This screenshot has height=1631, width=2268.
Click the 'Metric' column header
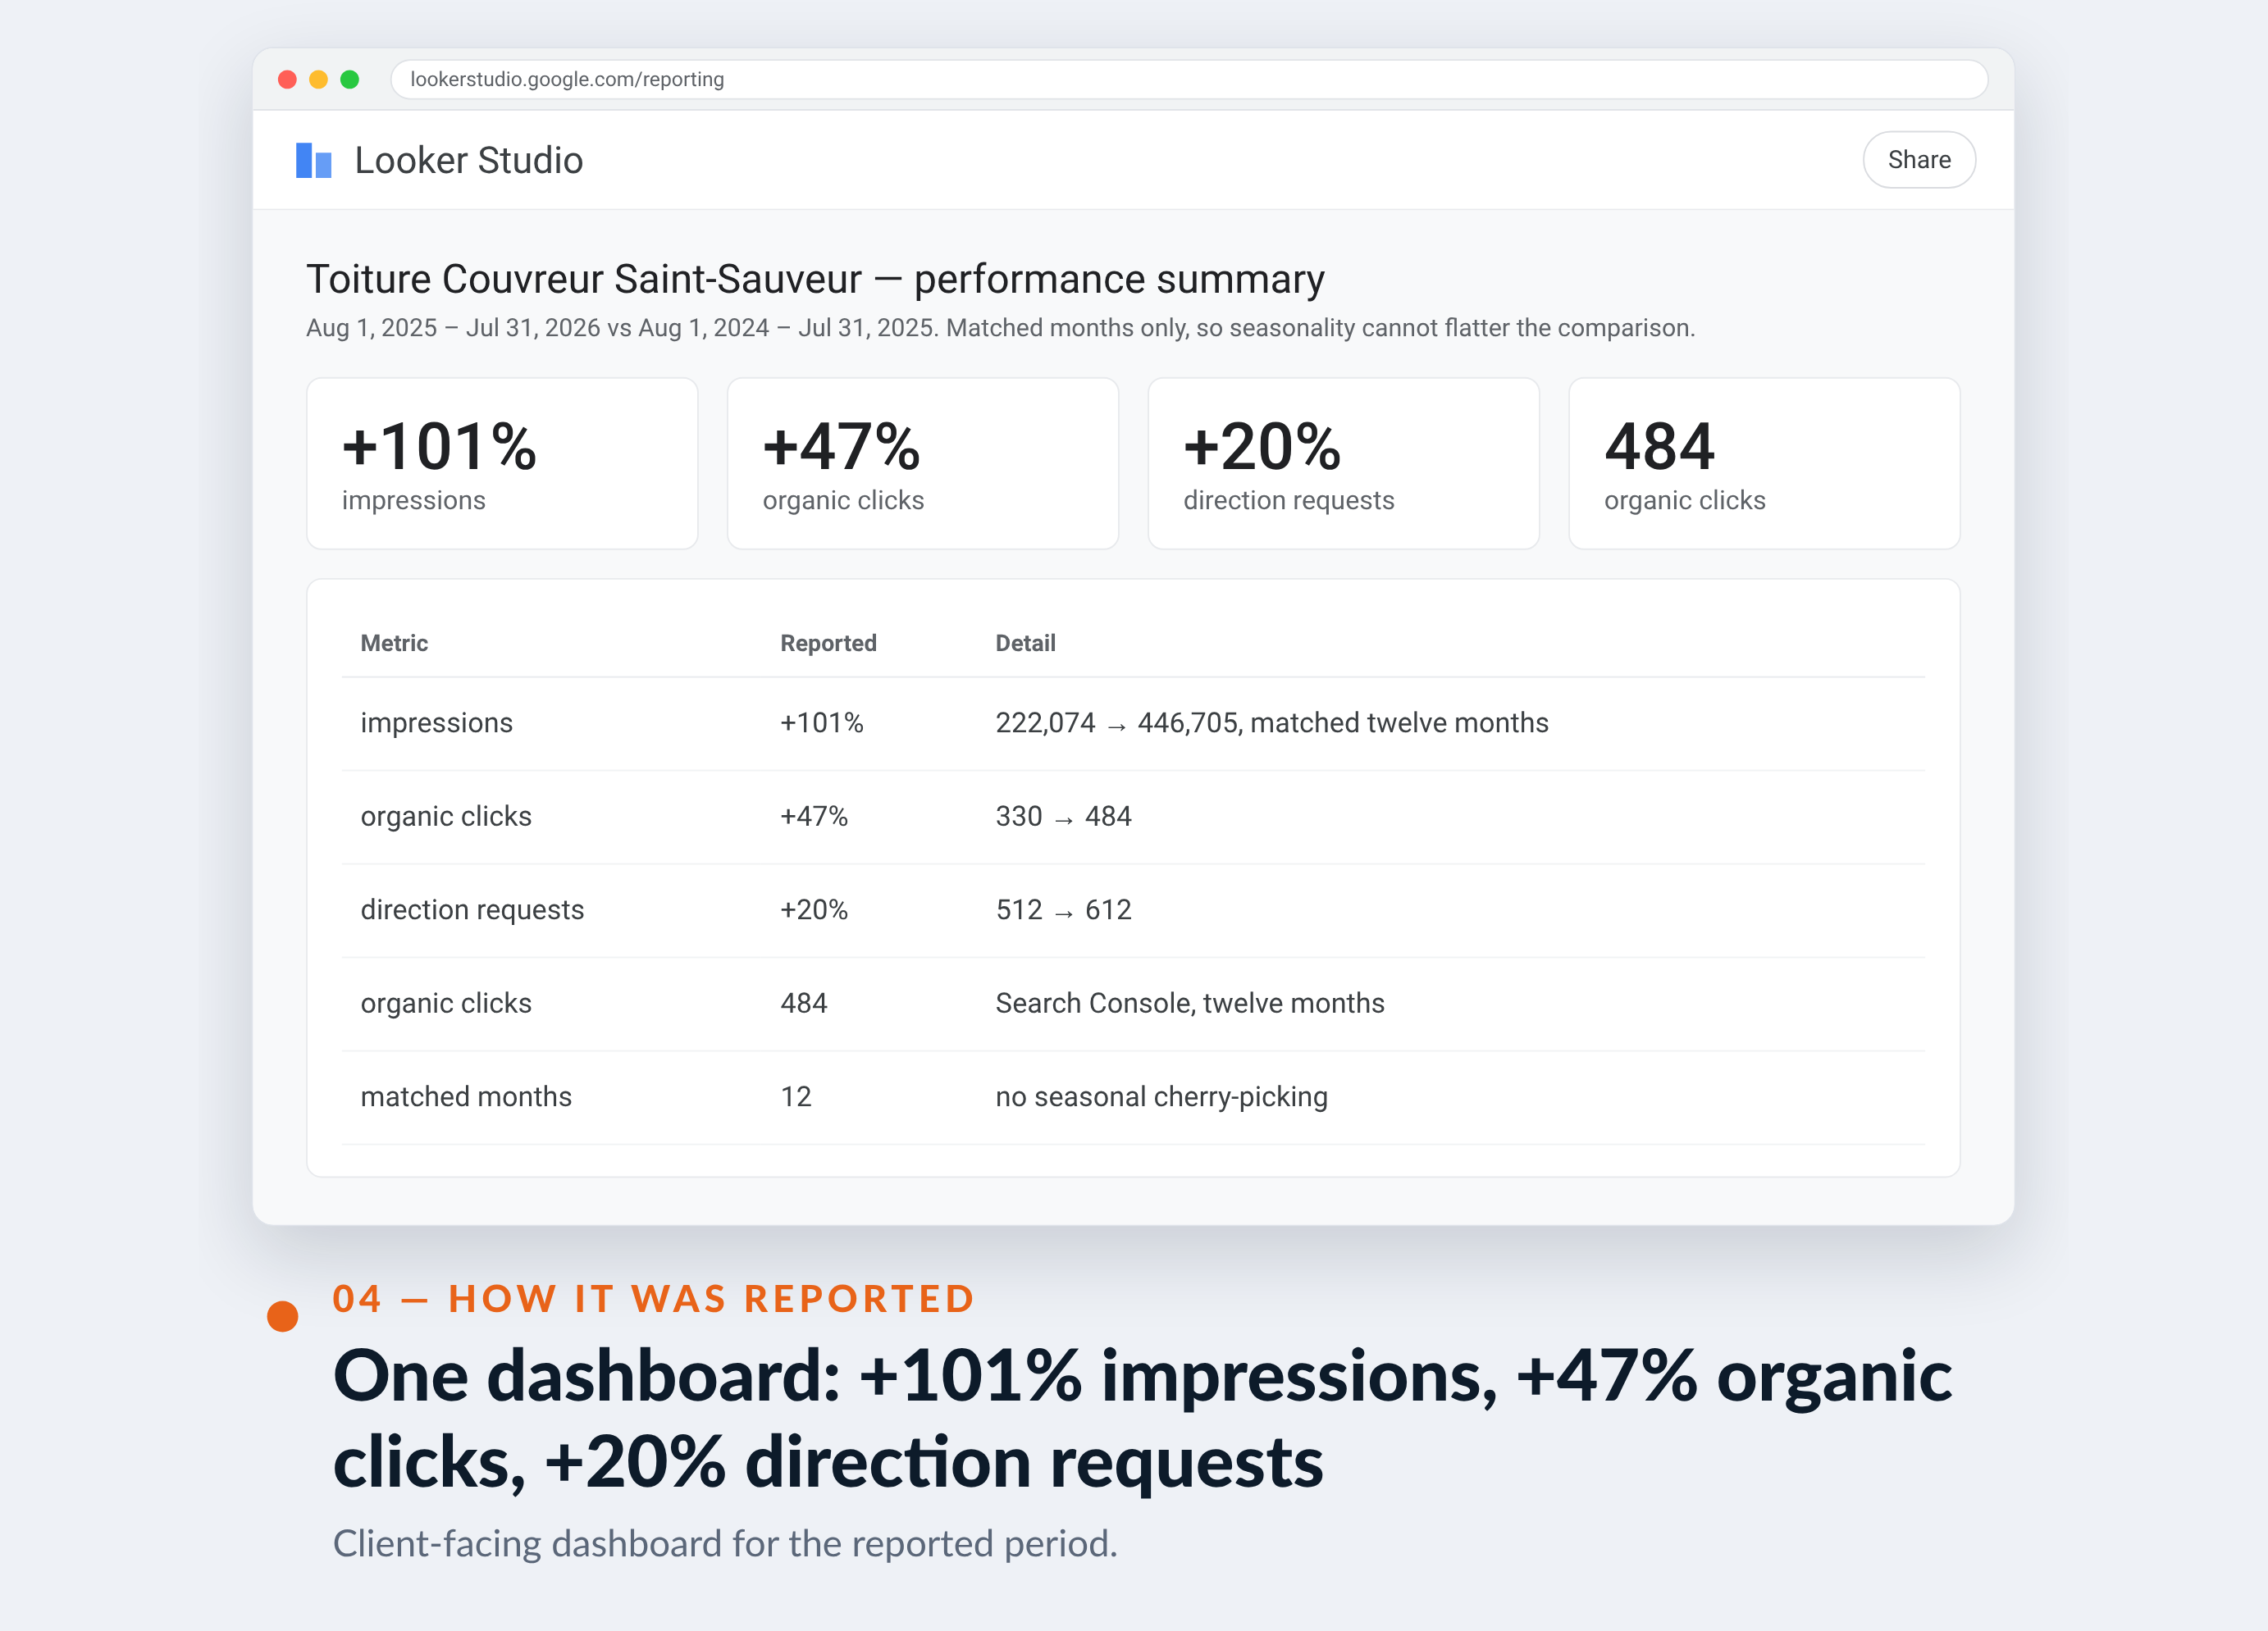coord(394,643)
